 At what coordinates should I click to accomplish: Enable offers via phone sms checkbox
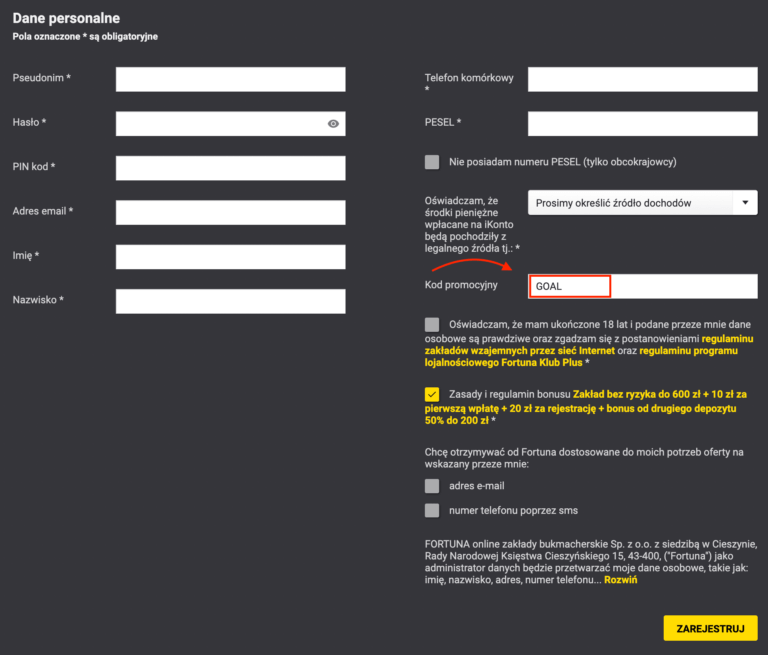432,510
